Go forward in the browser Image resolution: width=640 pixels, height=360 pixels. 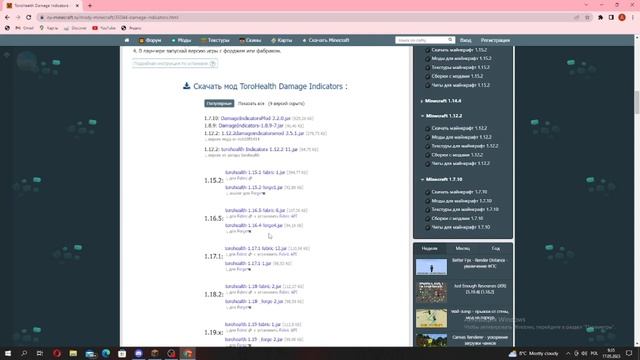coord(18,18)
